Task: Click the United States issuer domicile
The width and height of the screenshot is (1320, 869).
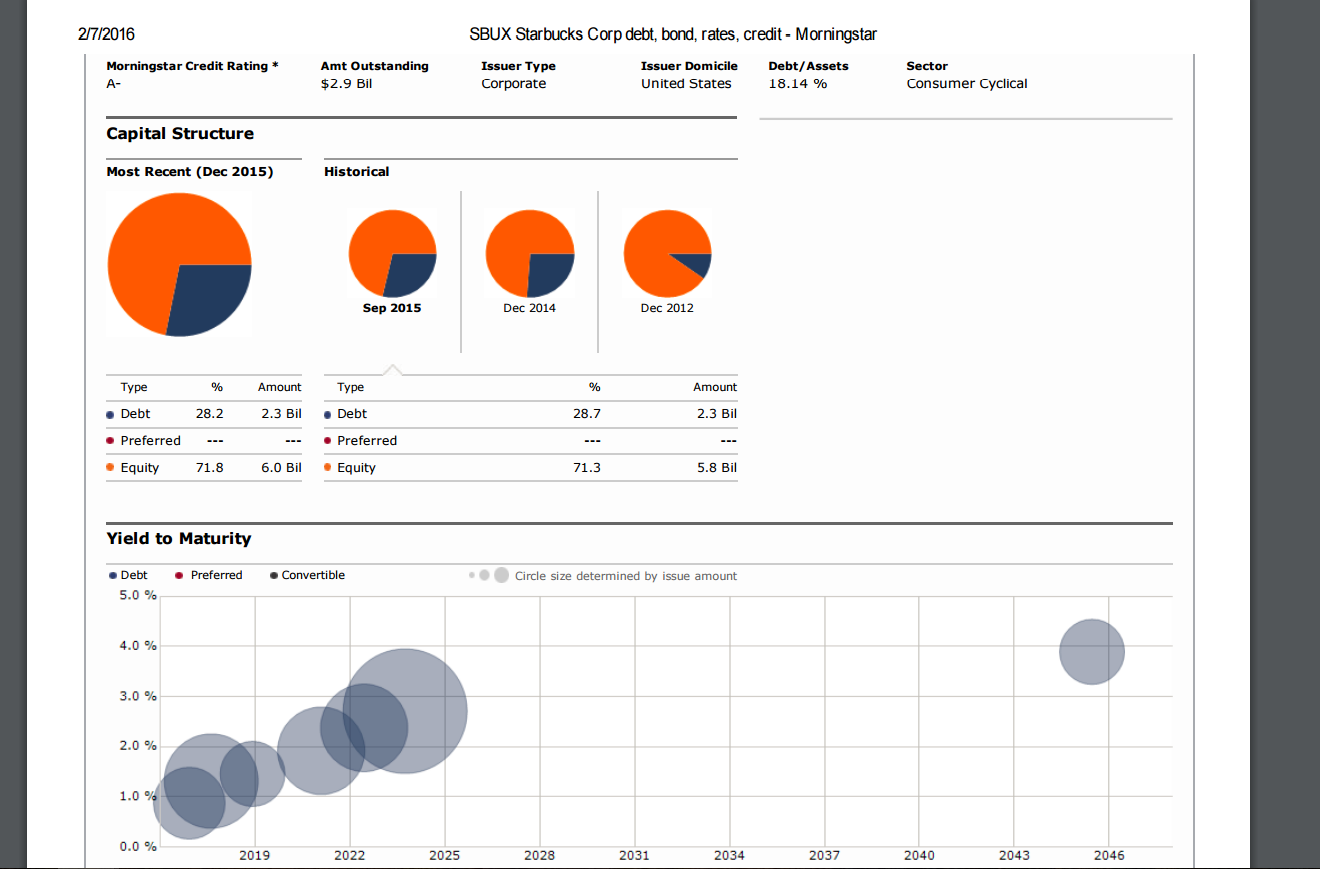Action: coord(686,84)
